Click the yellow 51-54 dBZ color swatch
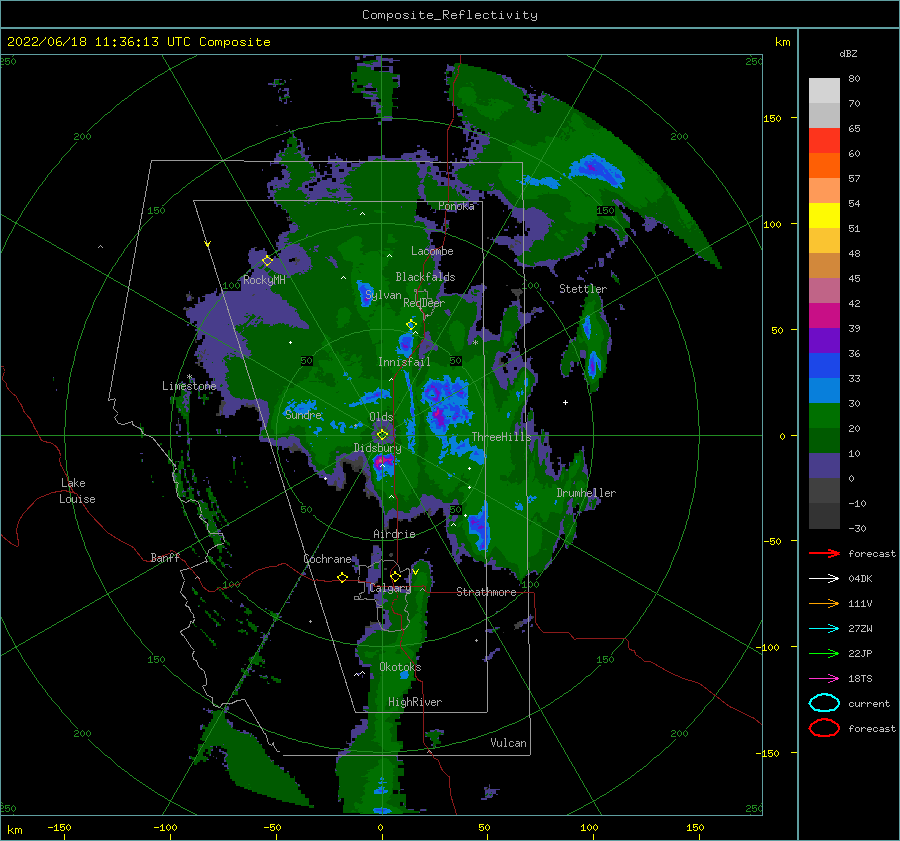The height and width of the screenshot is (841, 900). [x=824, y=216]
